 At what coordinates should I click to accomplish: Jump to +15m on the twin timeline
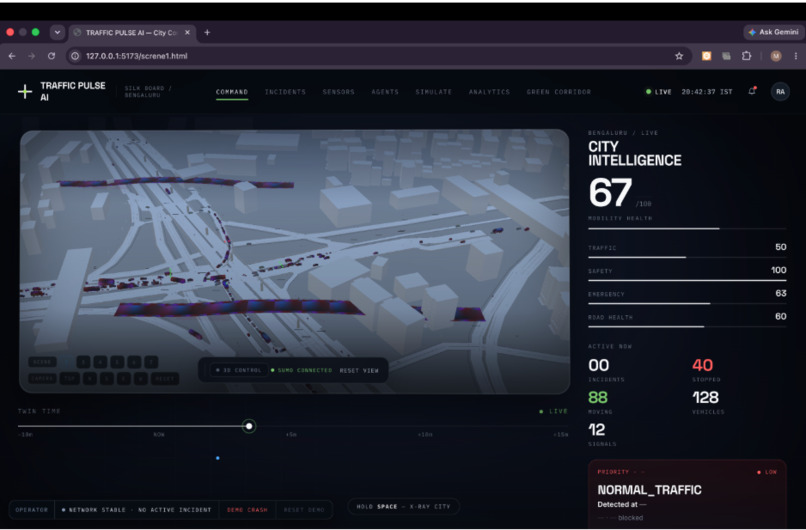[x=561, y=435]
